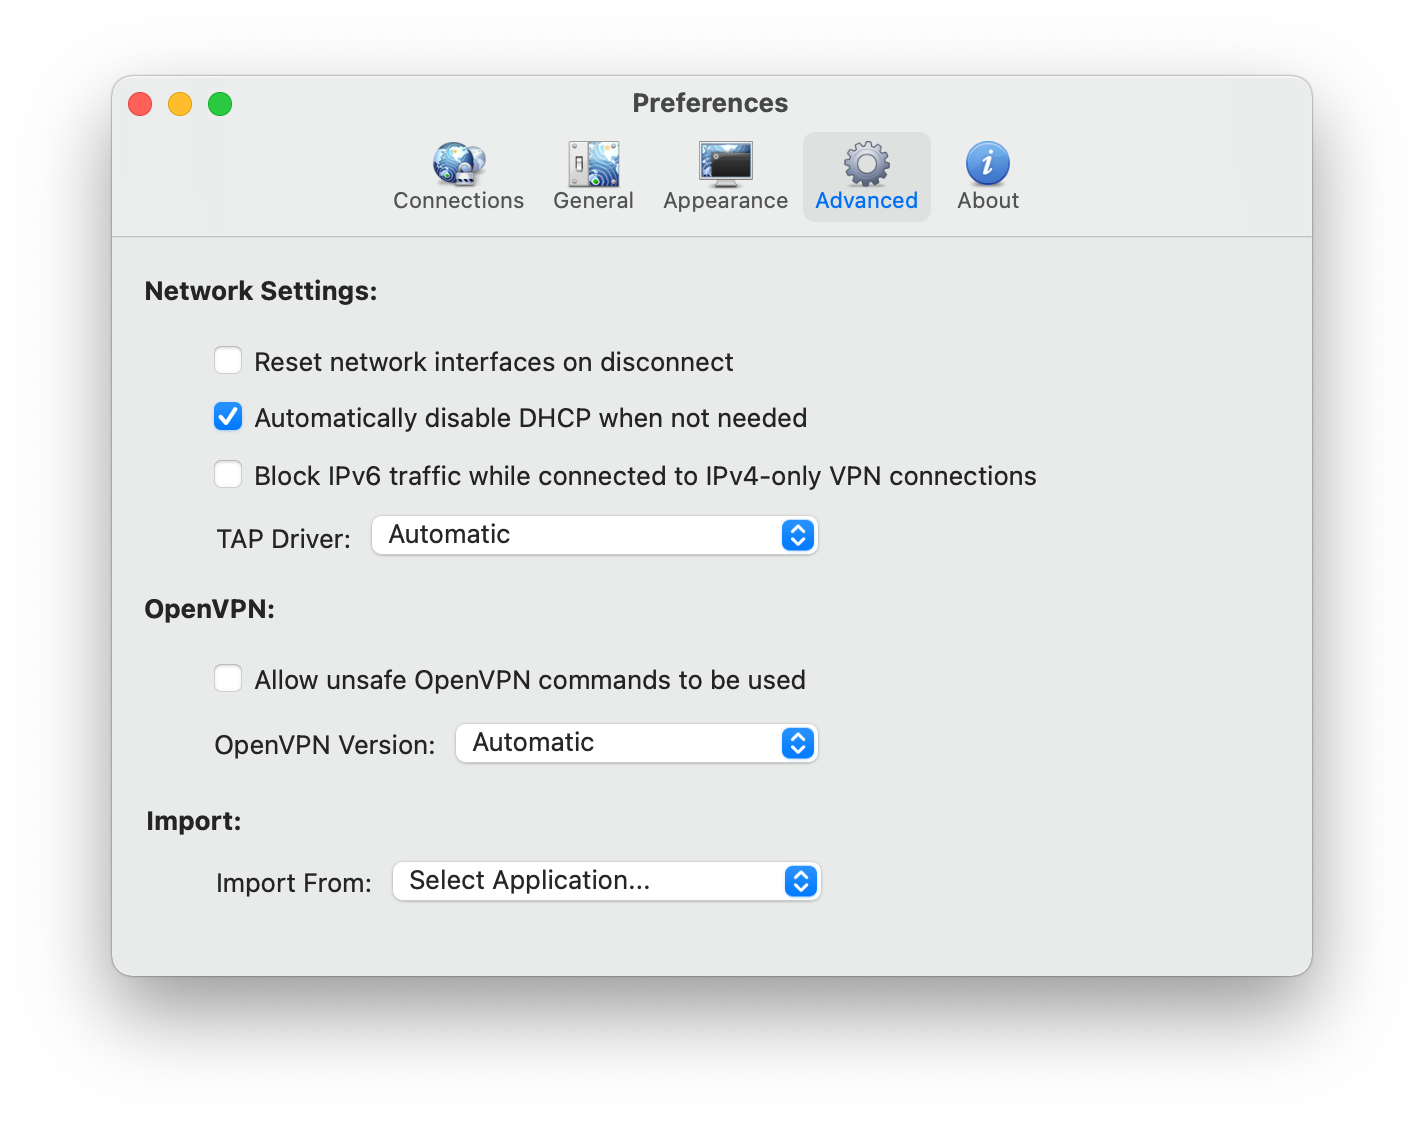Click the blue About info icon

click(x=988, y=164)
